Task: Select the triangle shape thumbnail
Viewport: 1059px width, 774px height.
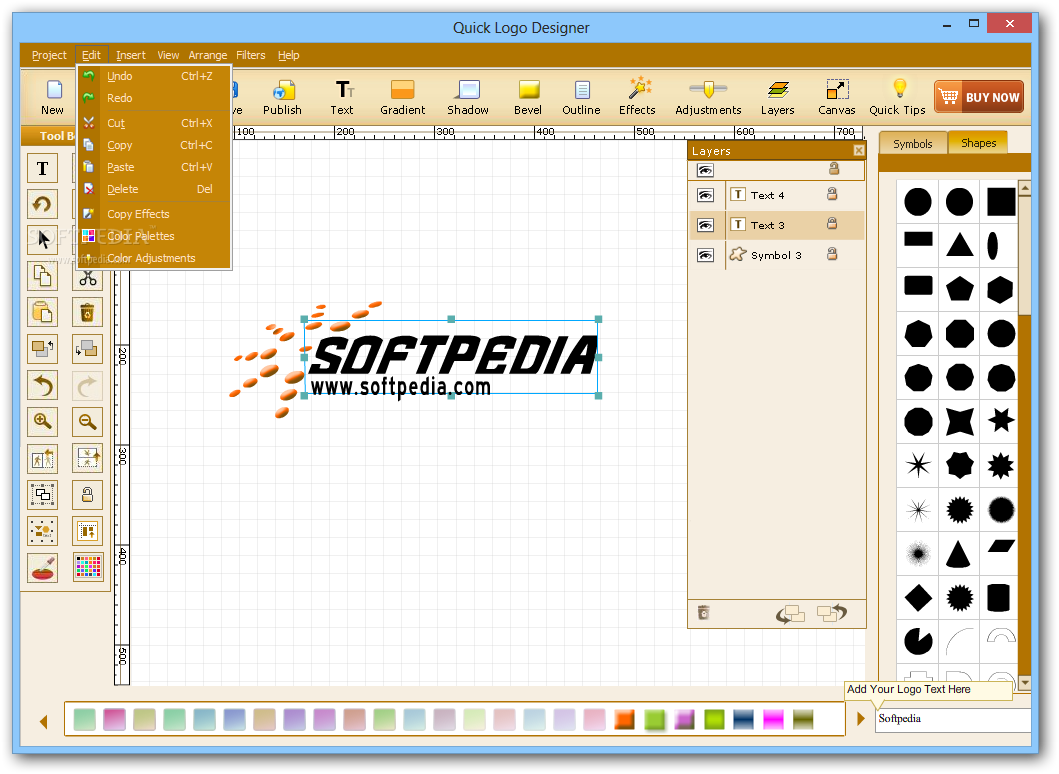Action: (959, 244)
